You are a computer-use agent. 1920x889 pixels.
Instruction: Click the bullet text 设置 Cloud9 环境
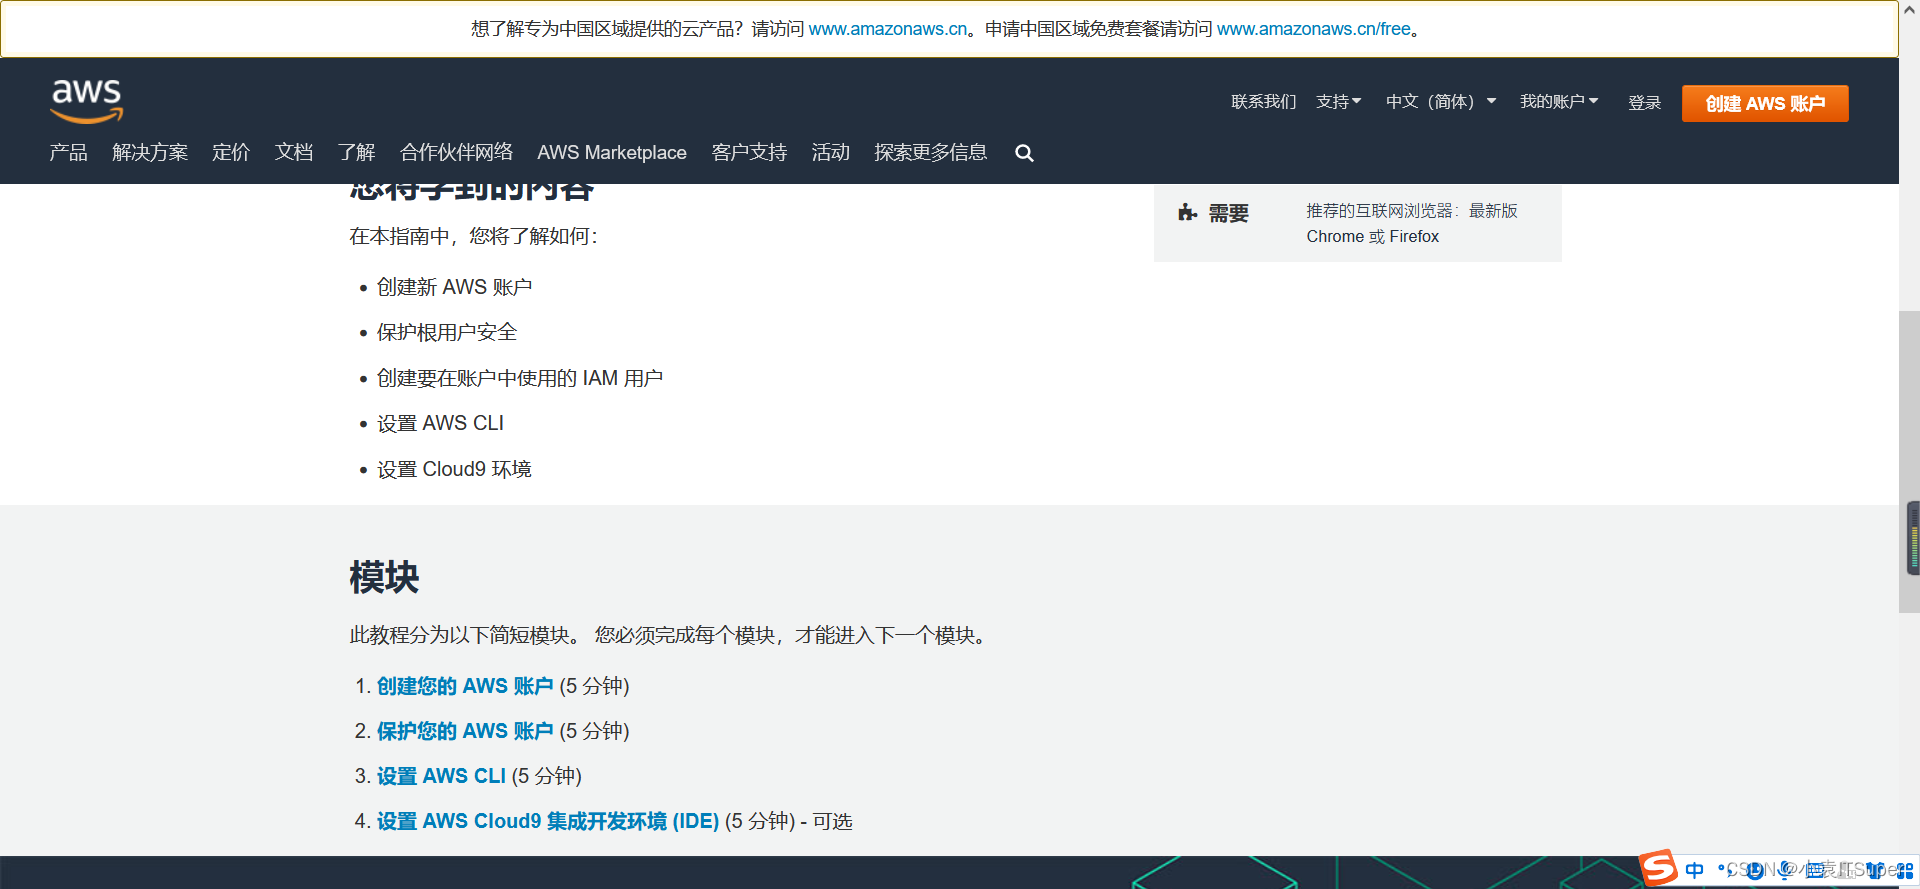tap(454, 469)
